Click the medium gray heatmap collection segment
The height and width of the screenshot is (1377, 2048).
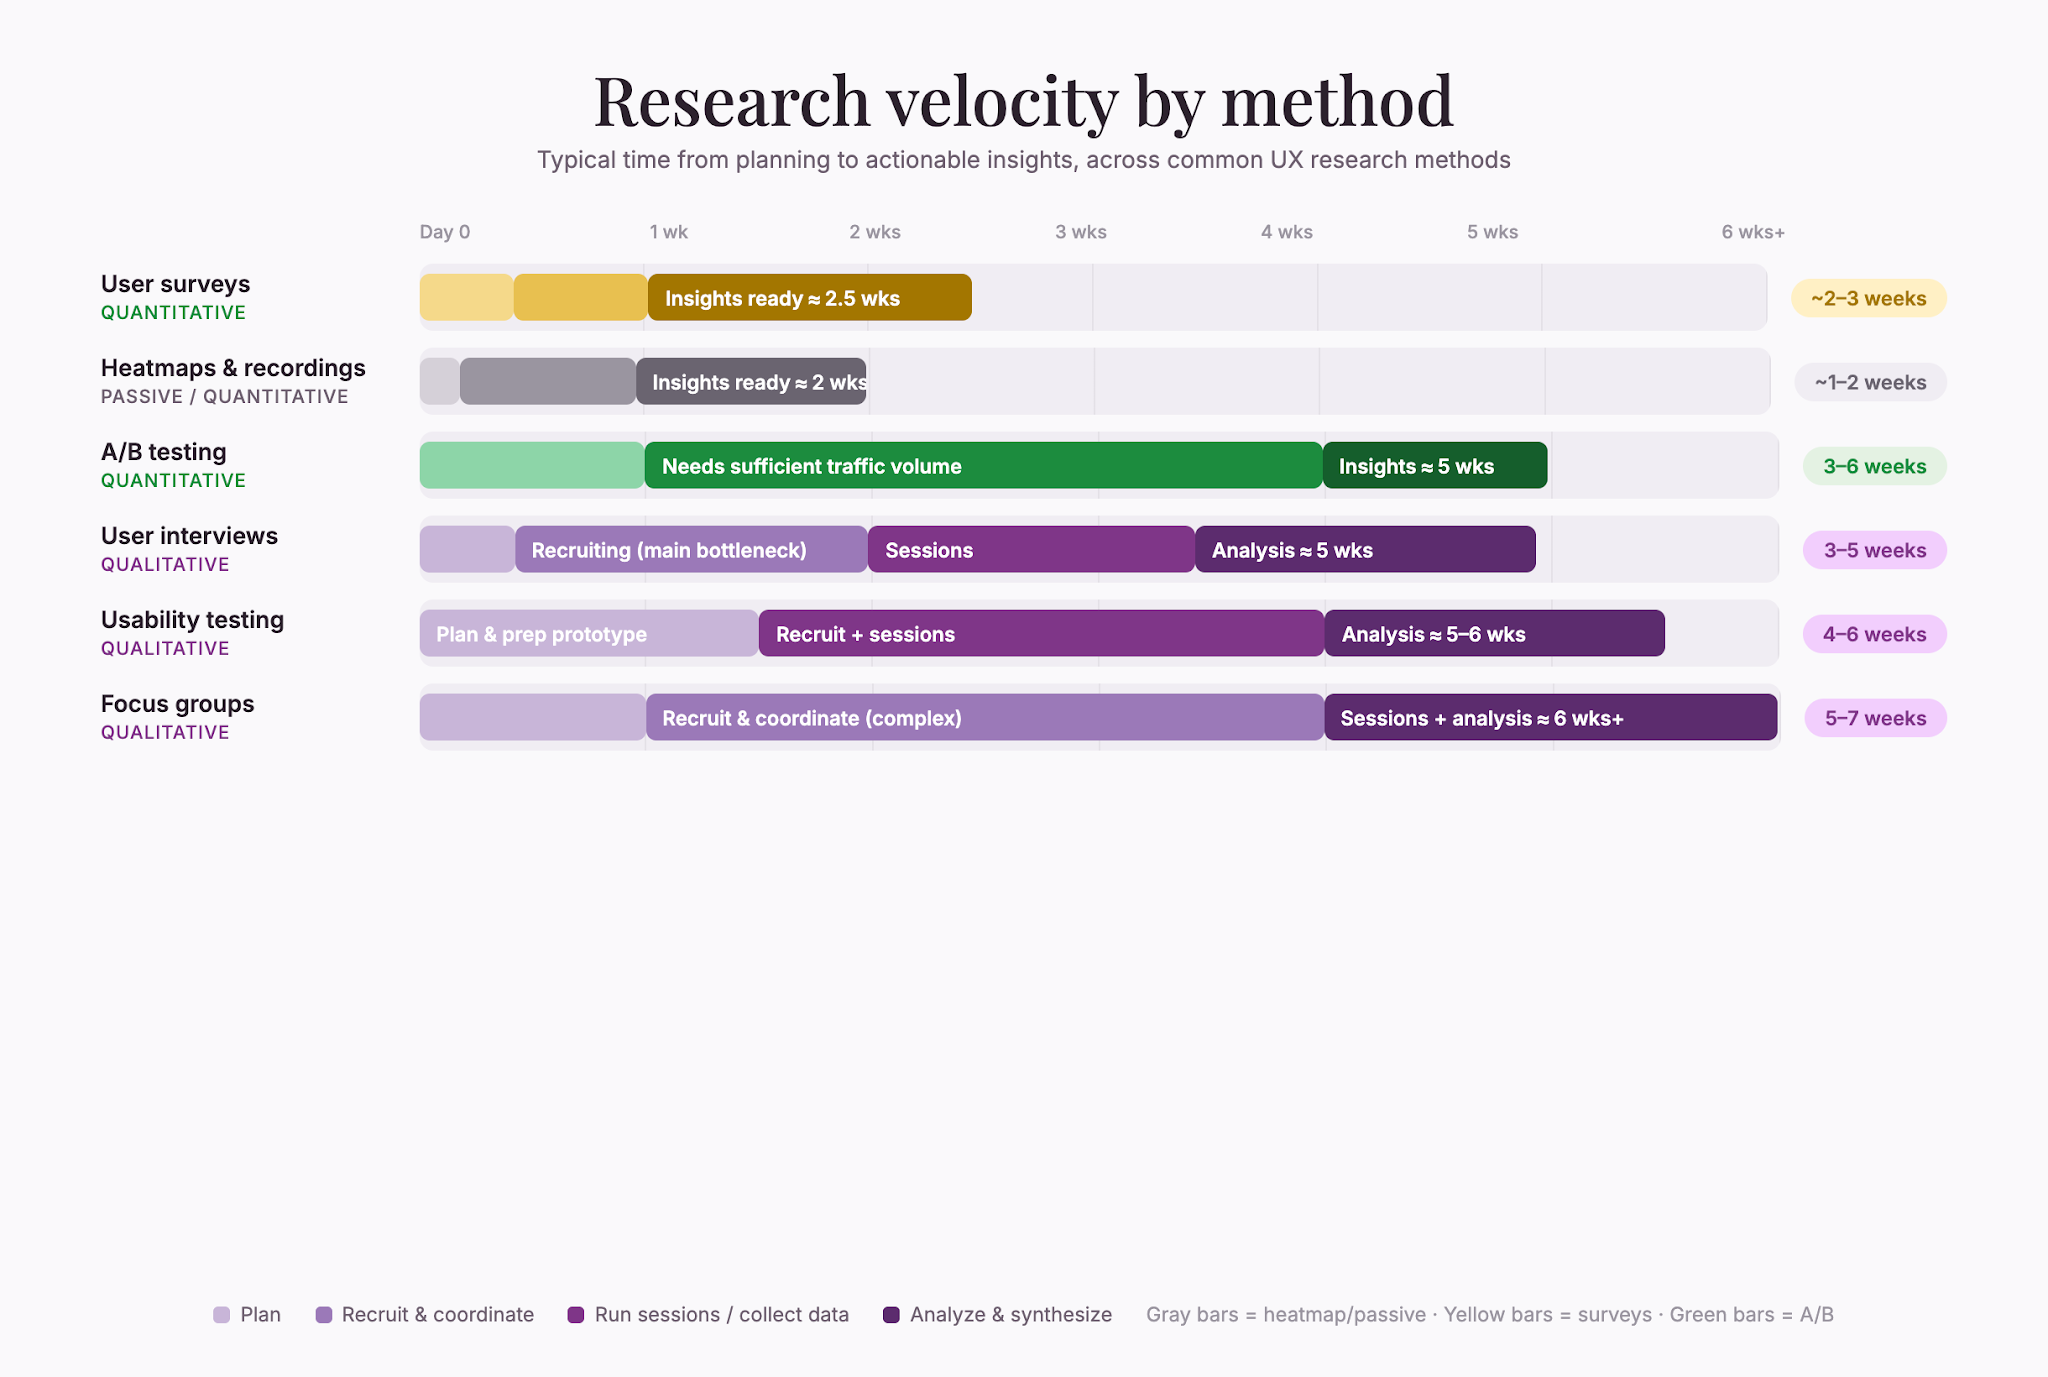547,381
